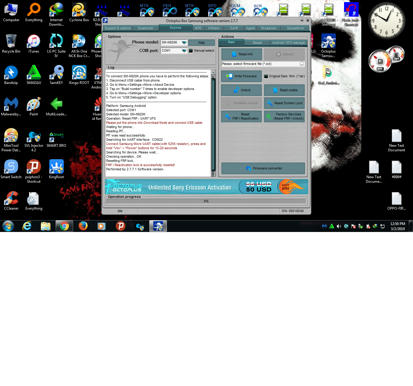Enable Original flash files checkbox

(x=266, y=76)
